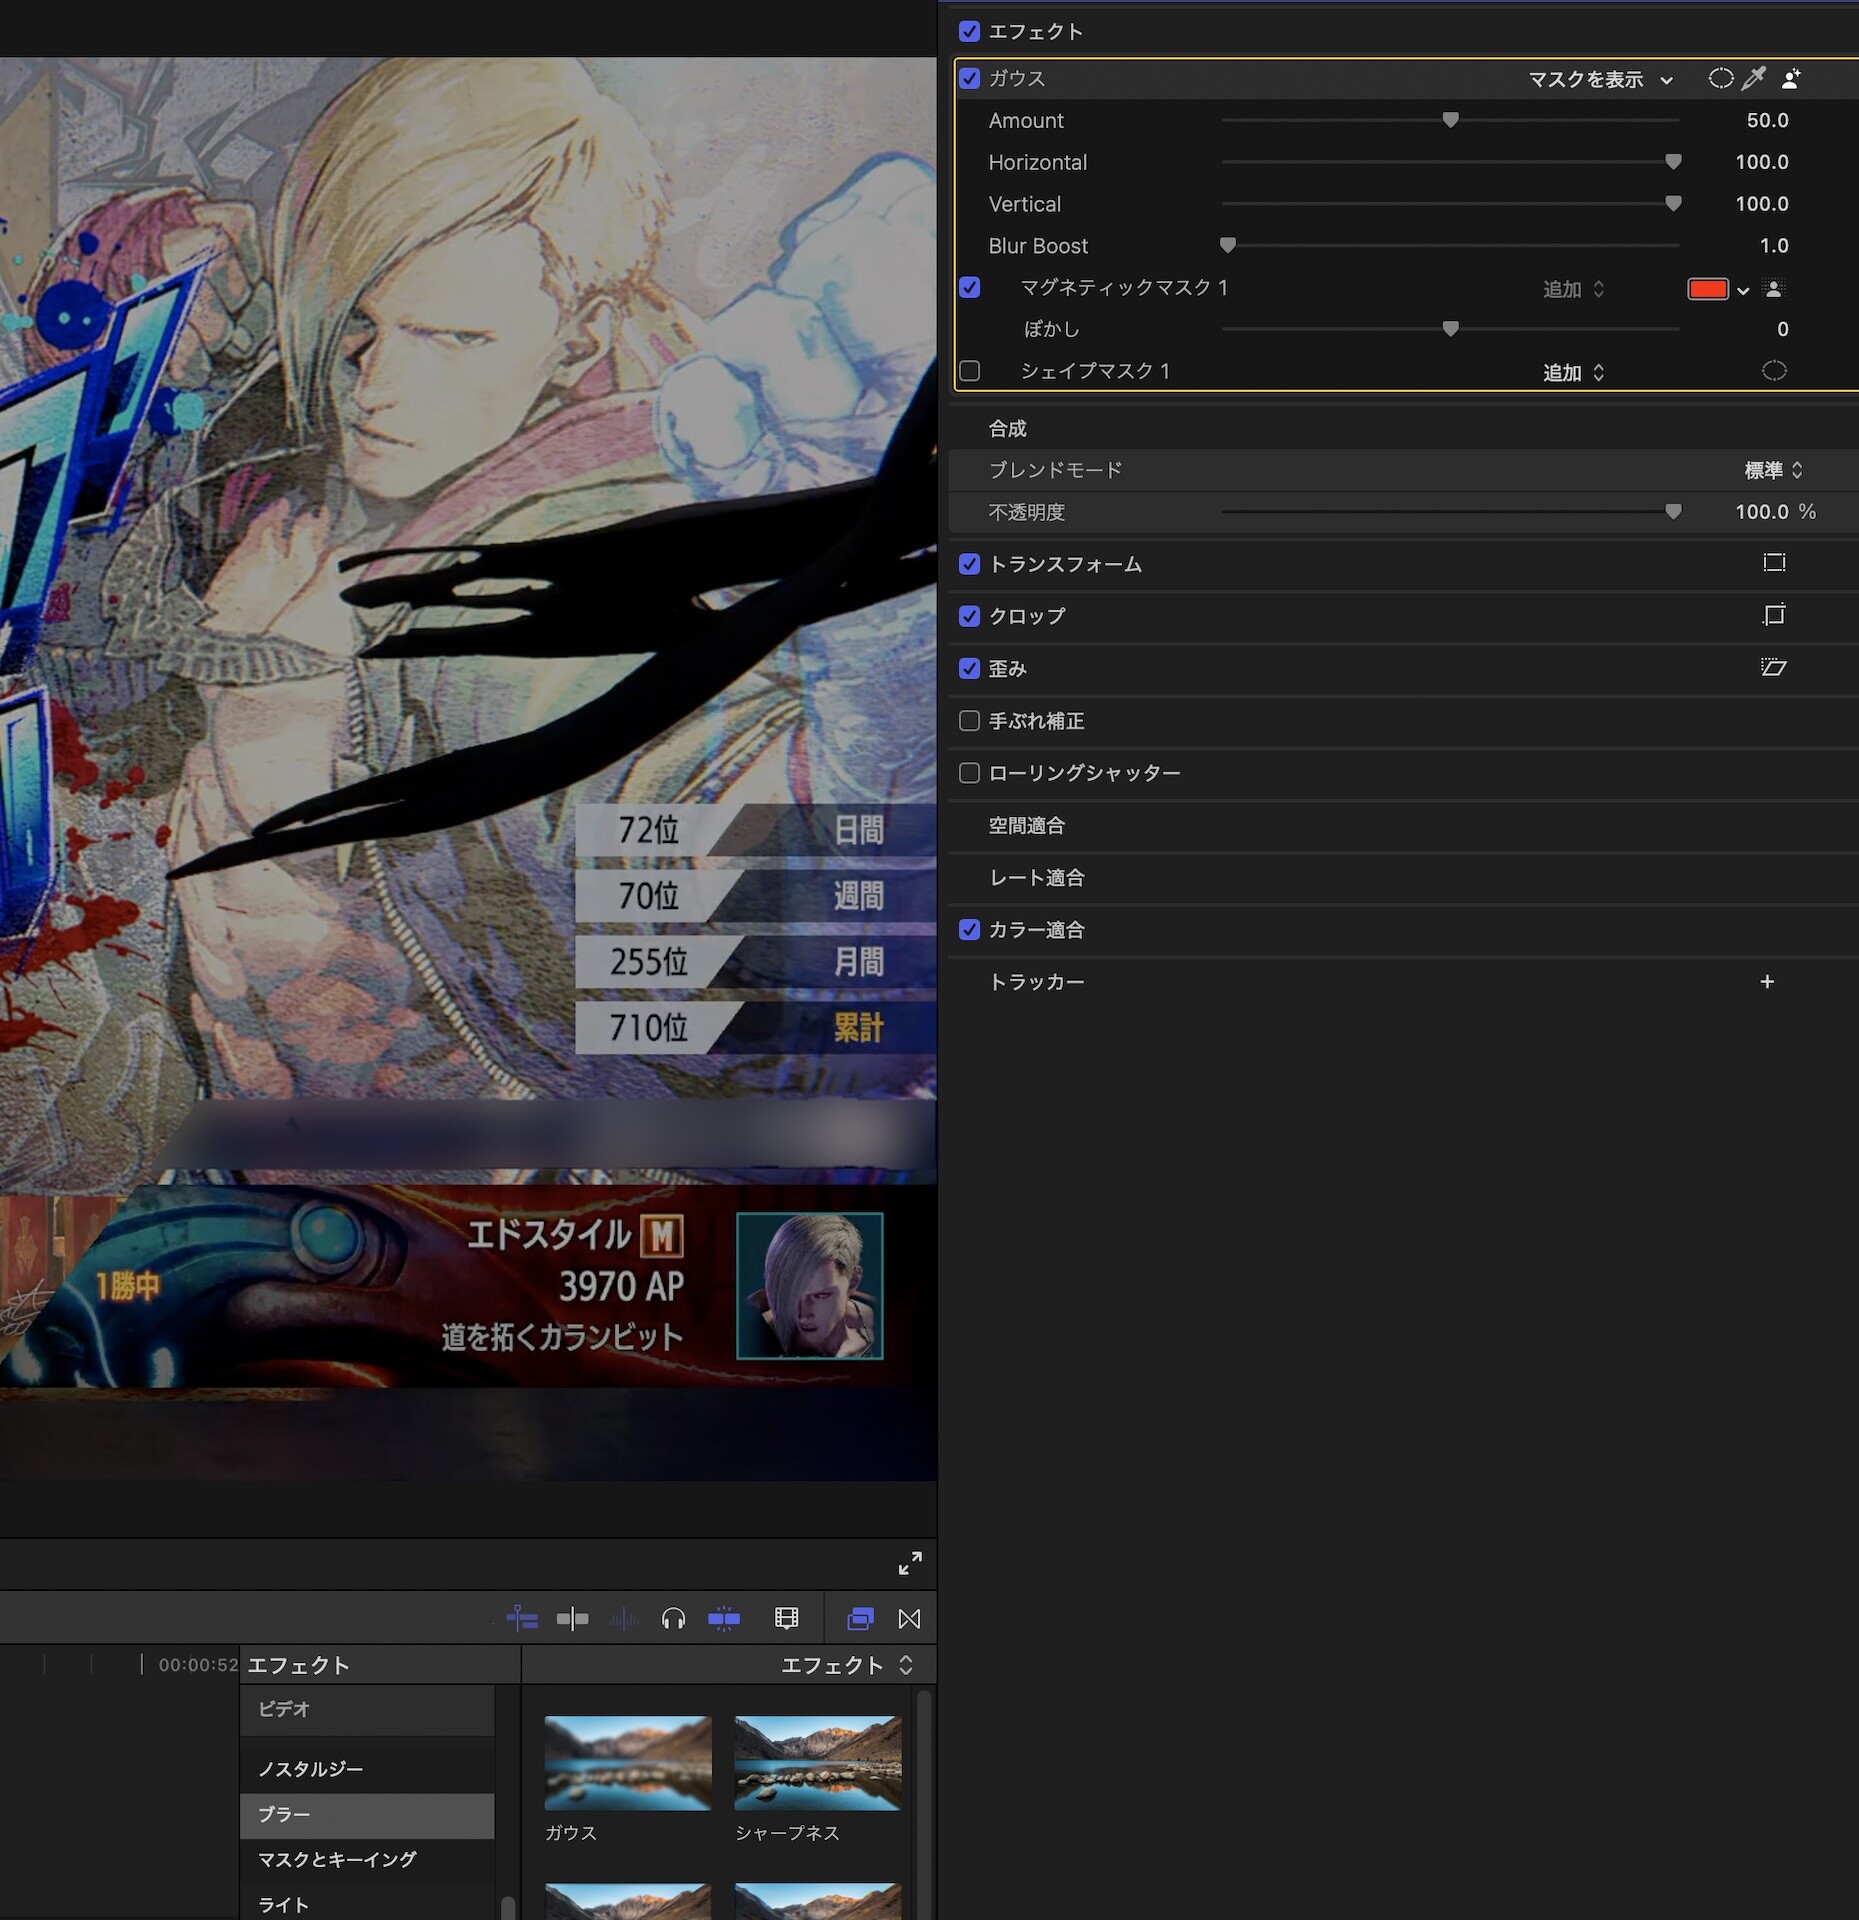Click the Blur Boost slider handle
1859x1920 pixels.
[x=1228, y=246]
